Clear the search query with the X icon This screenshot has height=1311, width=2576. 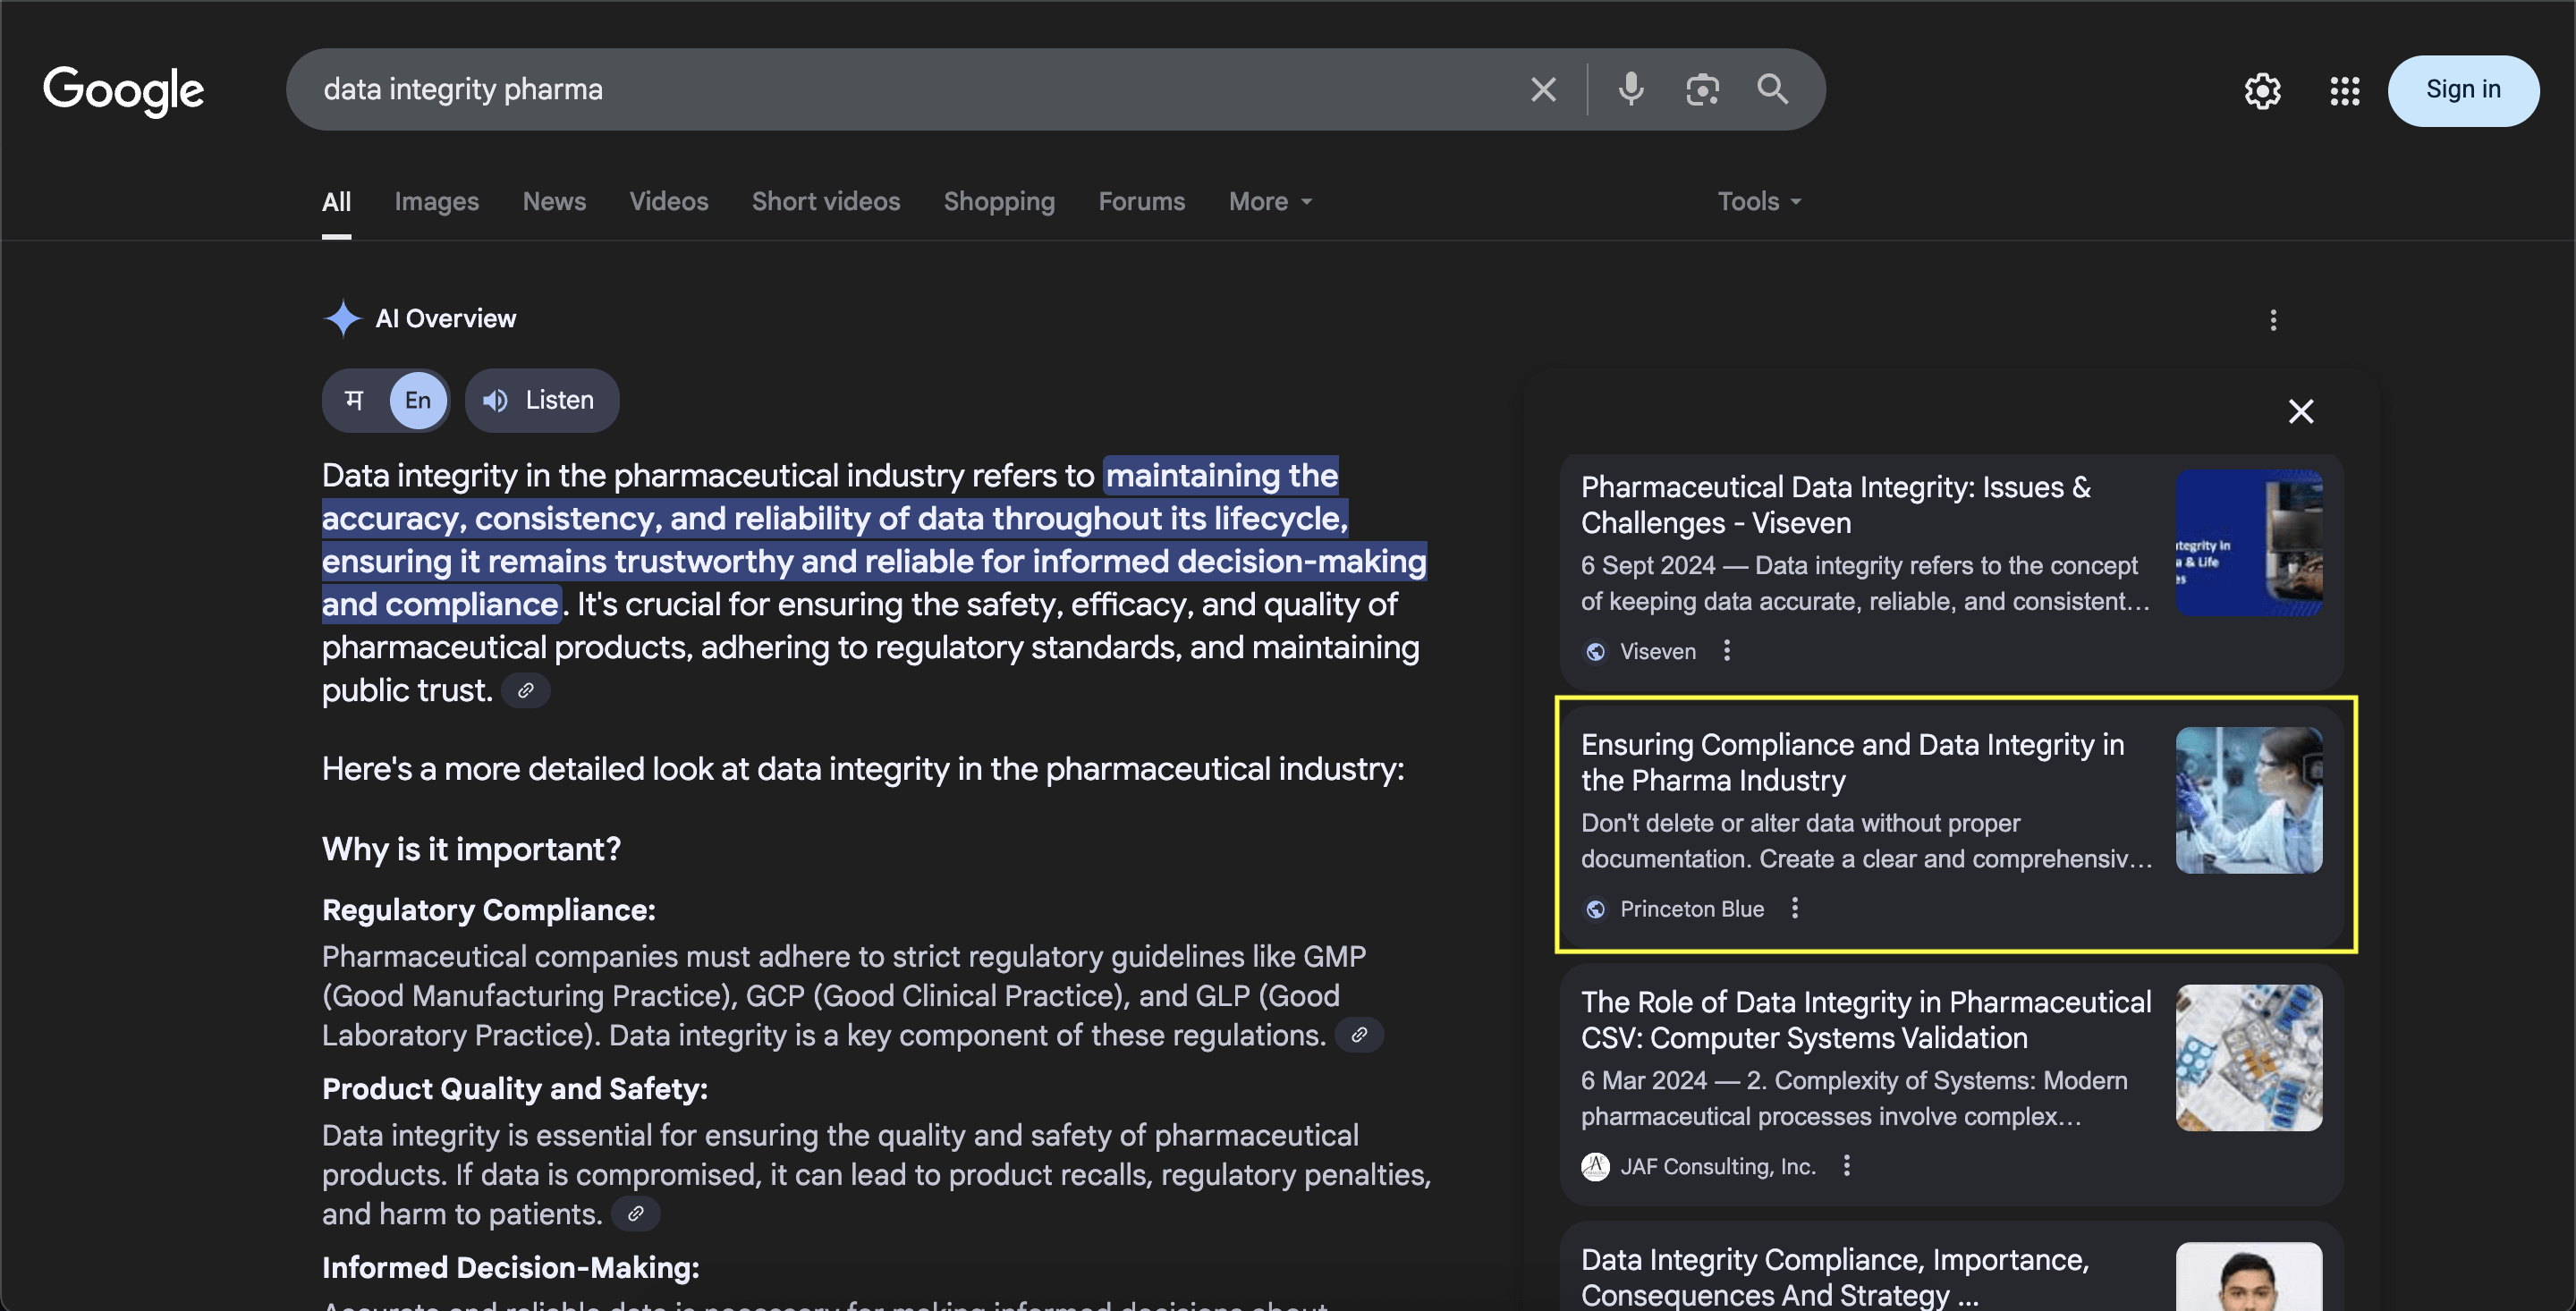[x=1543, y=90]
